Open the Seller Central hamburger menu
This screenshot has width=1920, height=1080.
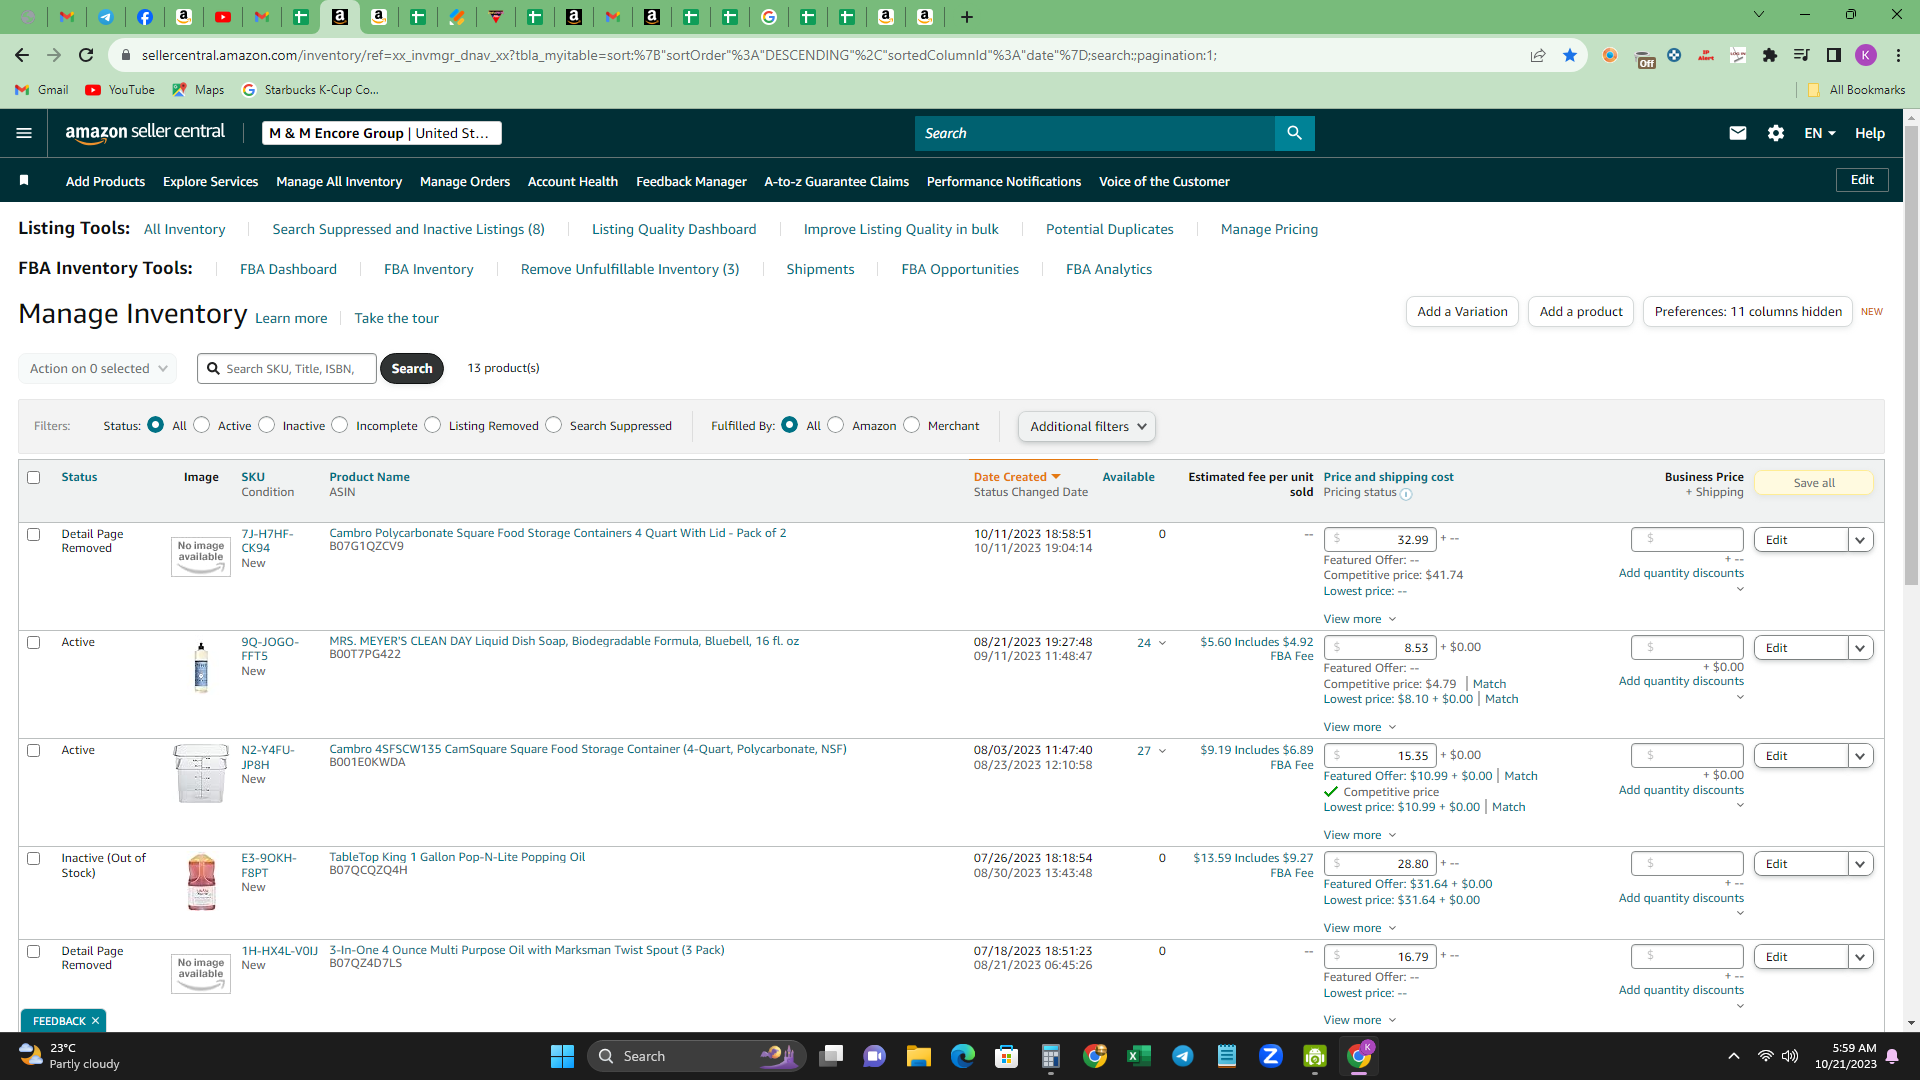[24, 133]
